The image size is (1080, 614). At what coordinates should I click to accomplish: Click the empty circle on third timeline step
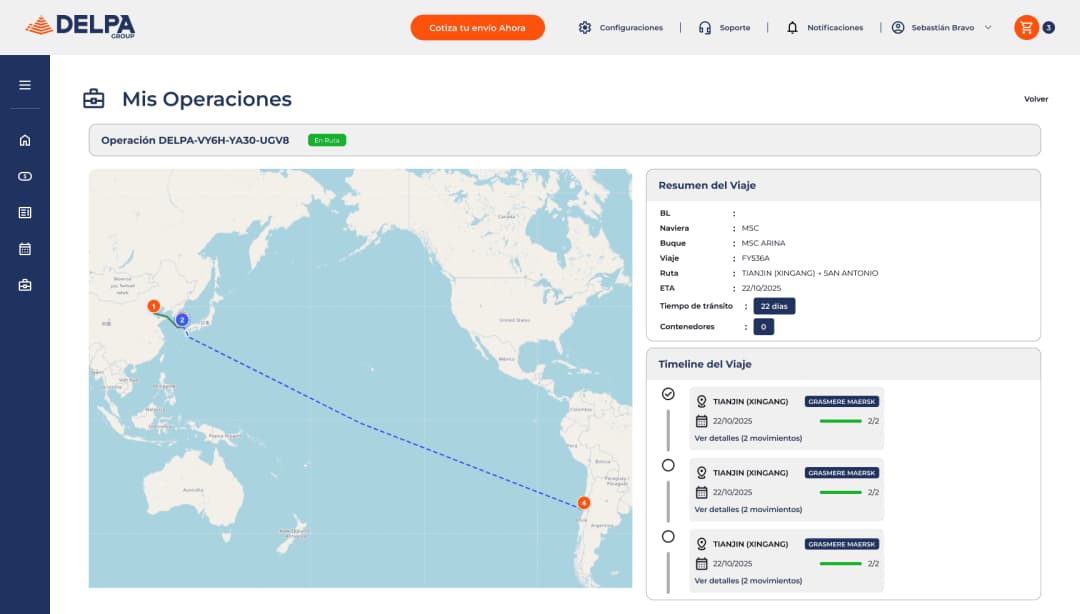668,537
